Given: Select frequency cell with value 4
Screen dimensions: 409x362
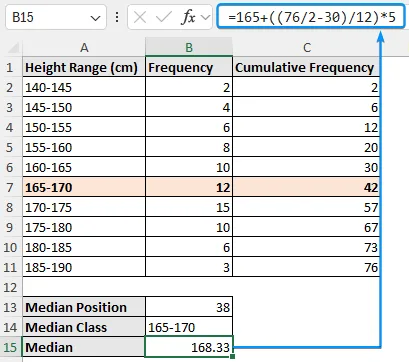Looking at the screenshot, I should point(189,107).
